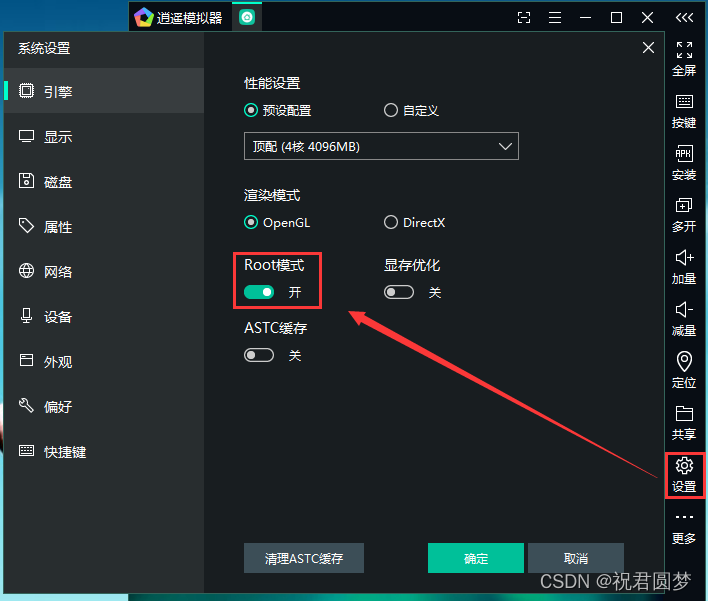Collapse the sidebar with triple-chevron arrow

(684, 18)
